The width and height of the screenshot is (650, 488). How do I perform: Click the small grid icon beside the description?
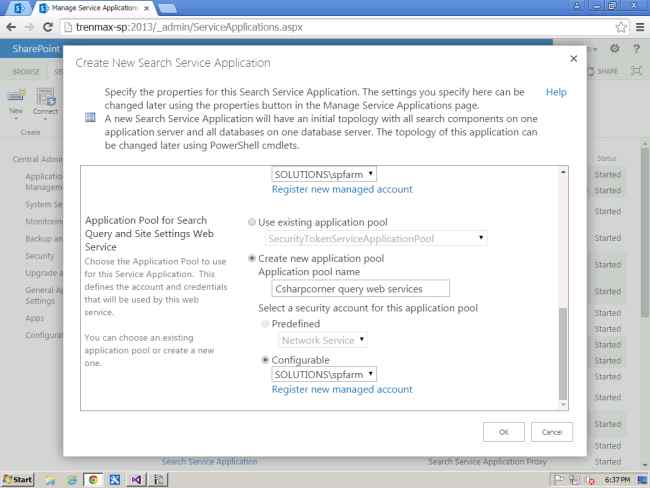pos(90,118)
